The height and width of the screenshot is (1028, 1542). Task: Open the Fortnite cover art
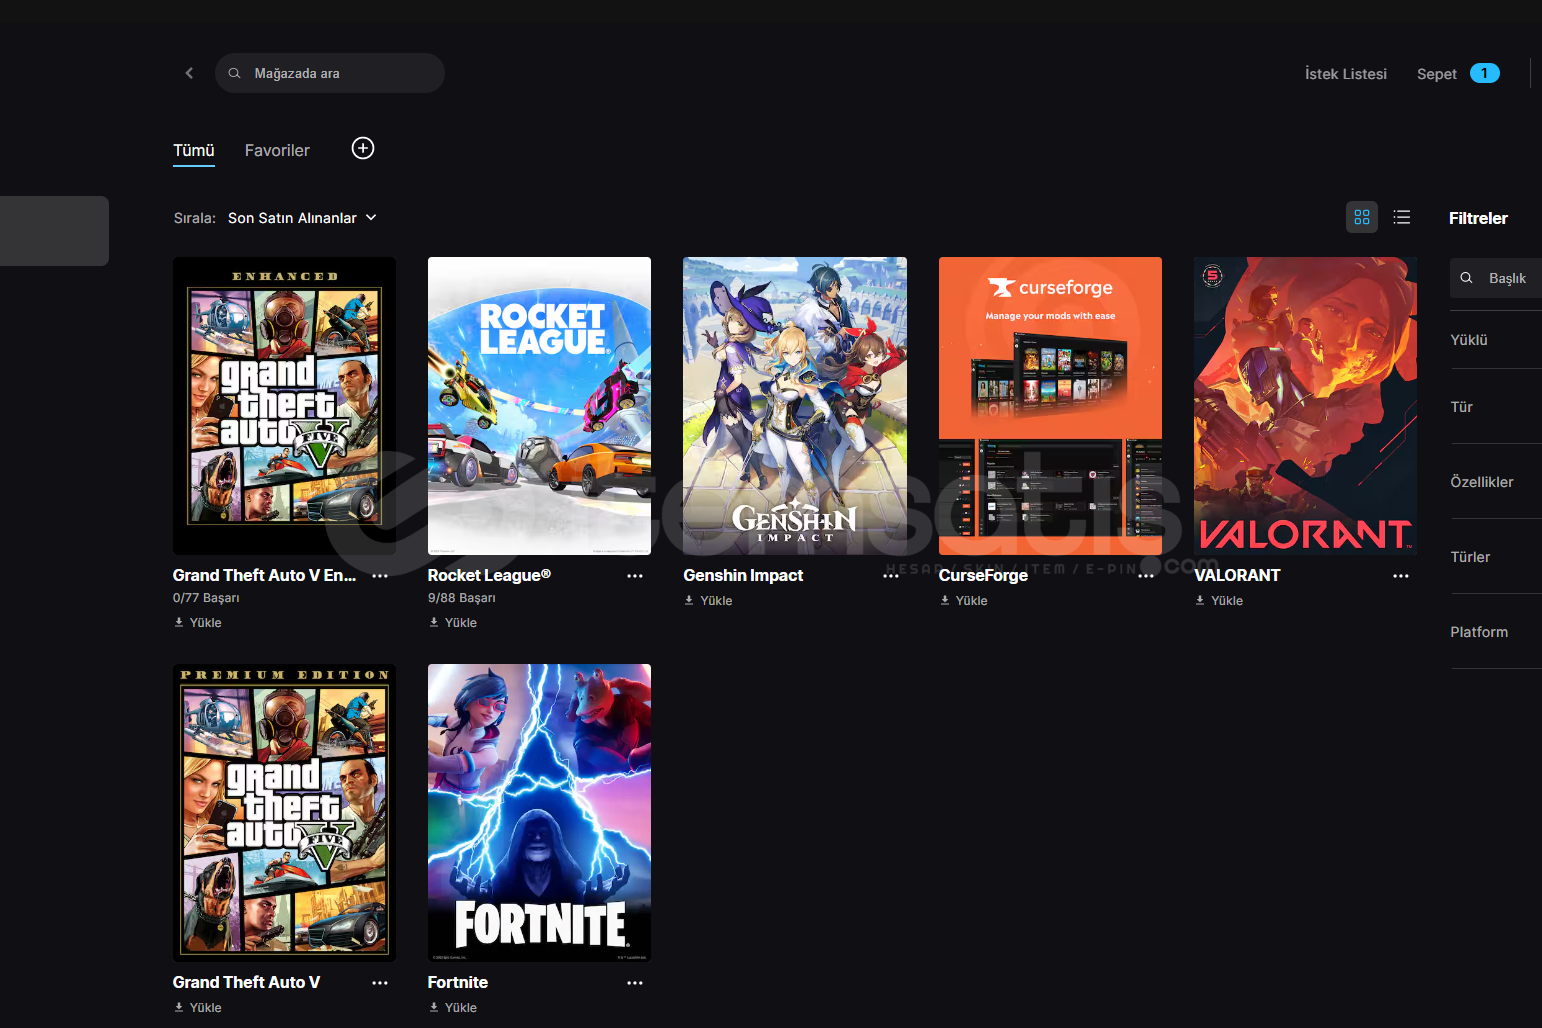(539, 813)
